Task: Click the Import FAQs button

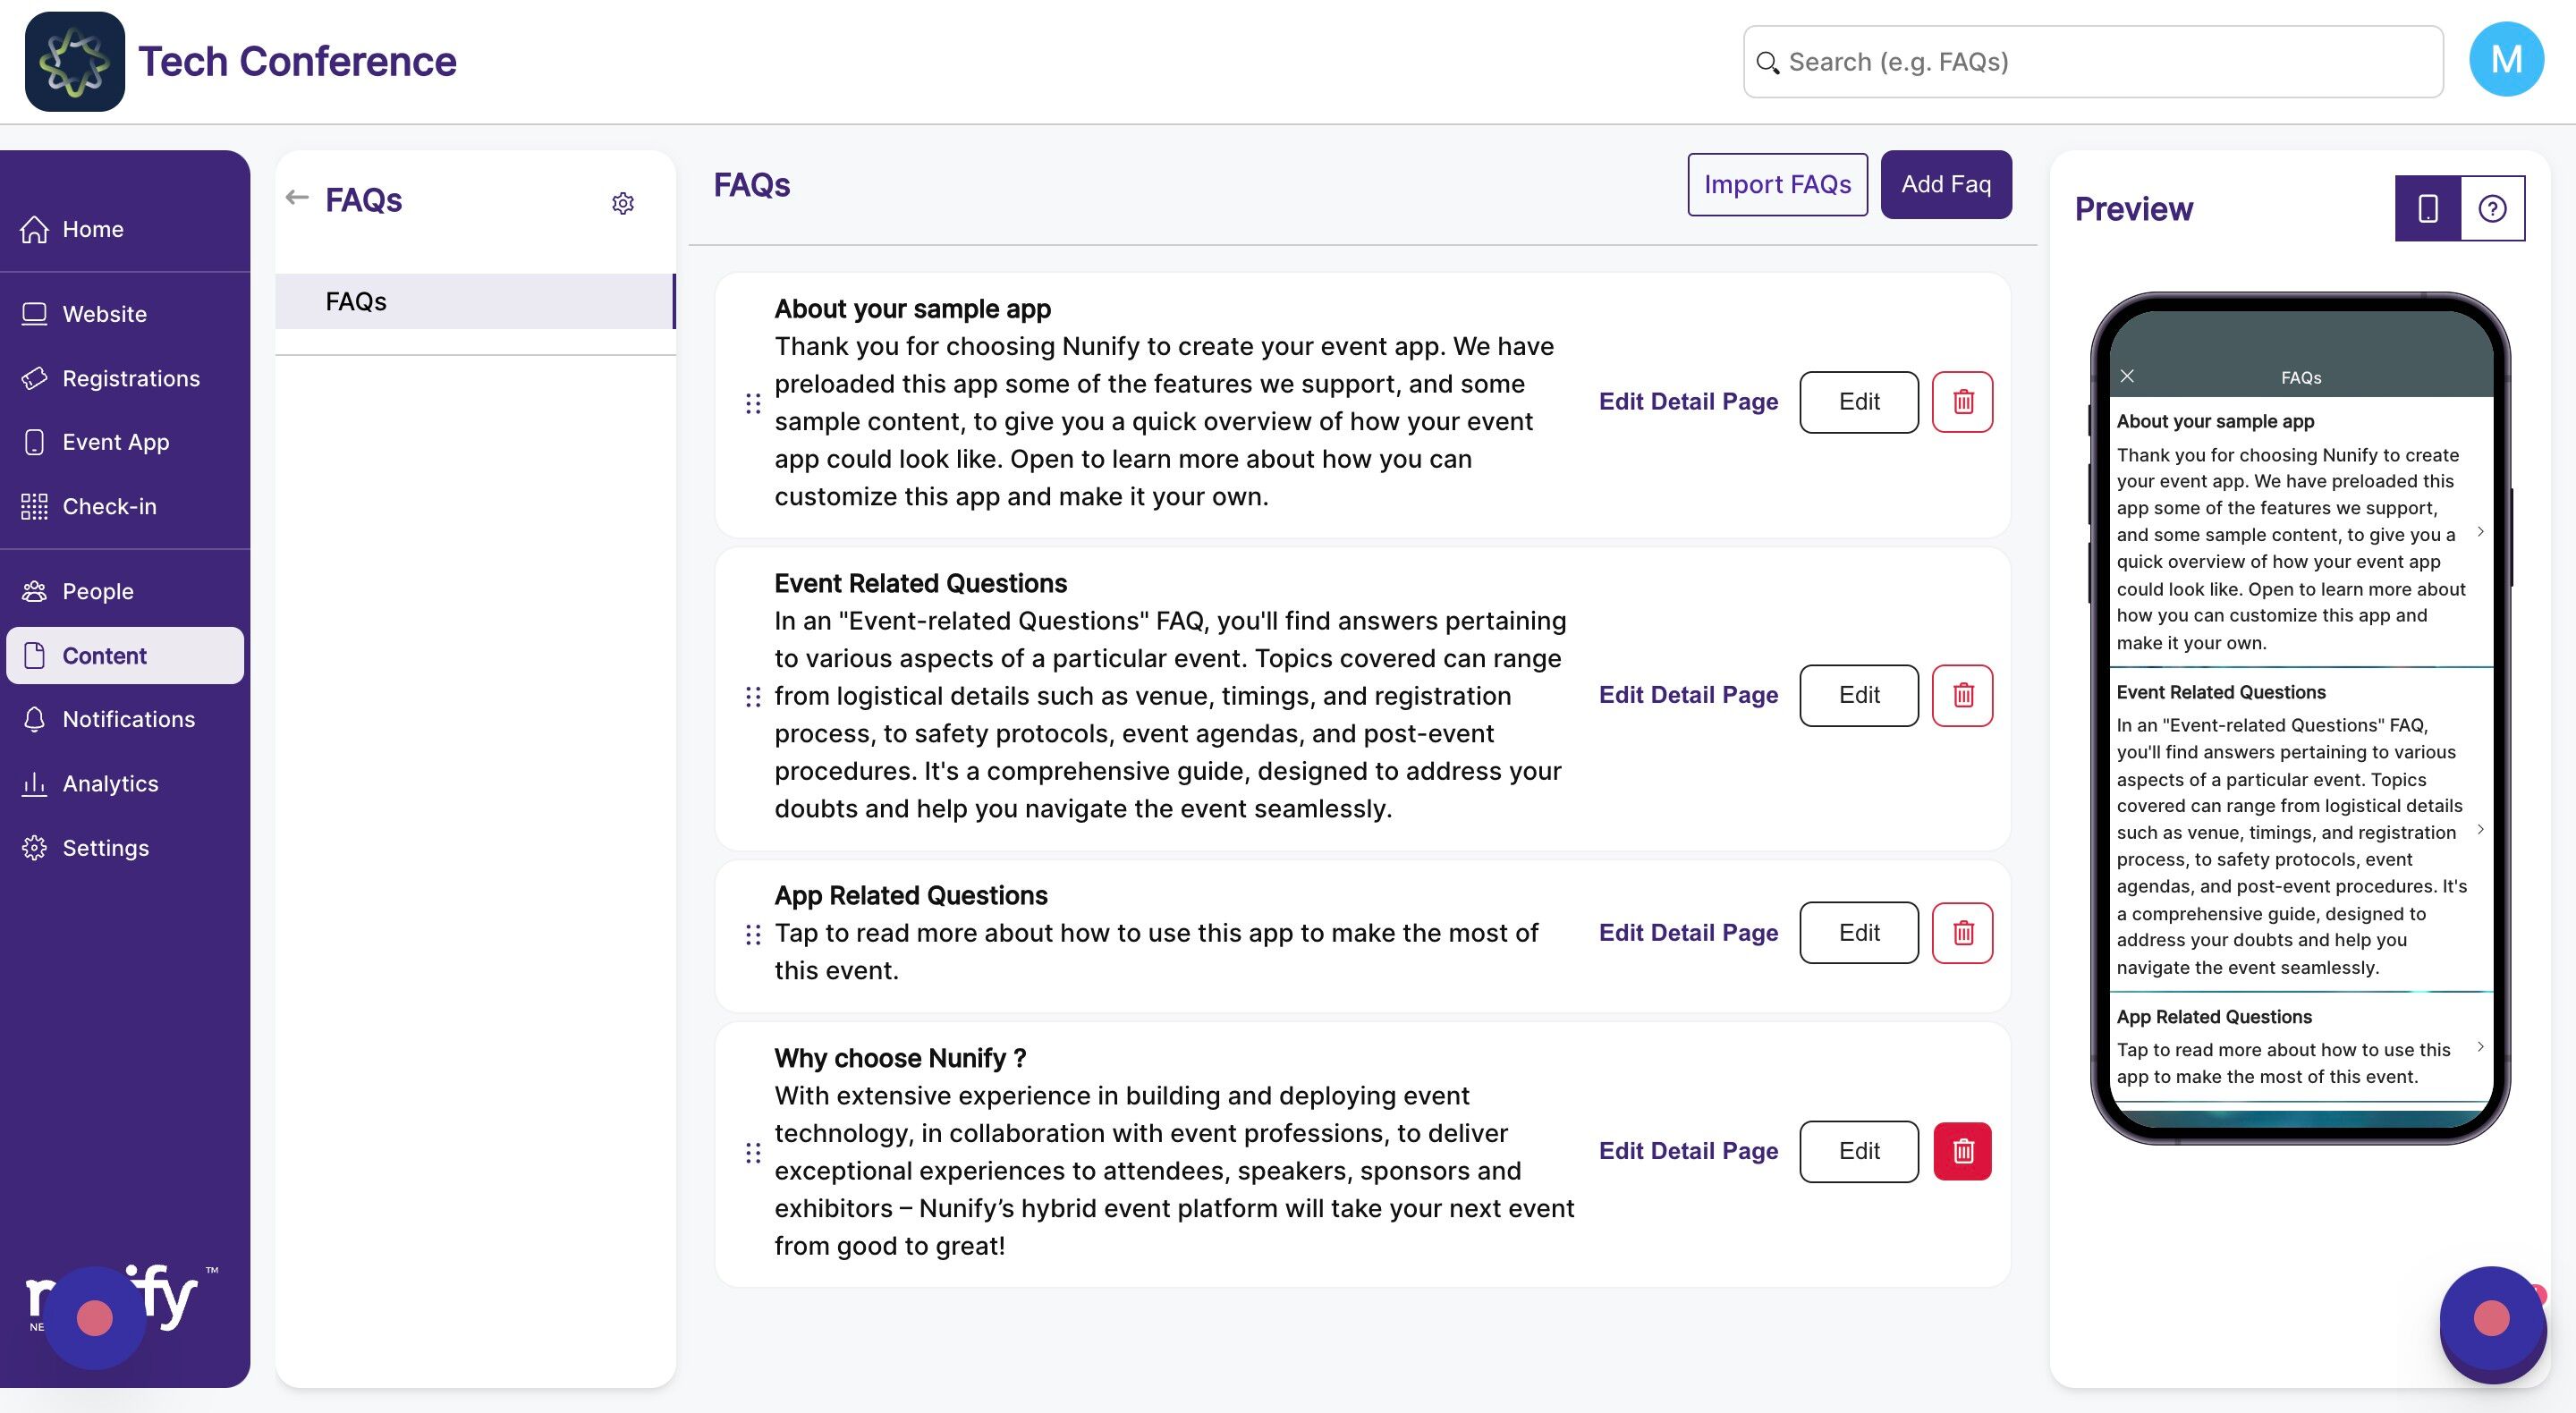Action: (1777, 184)
